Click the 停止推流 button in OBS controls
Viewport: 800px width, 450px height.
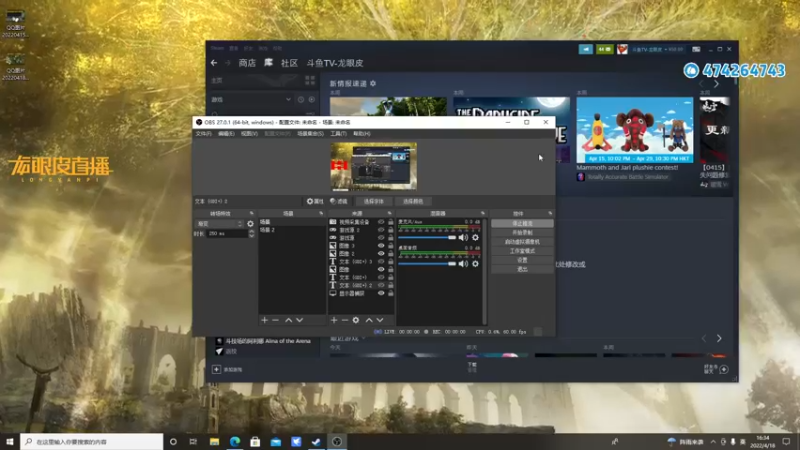(x=522, y=223)
